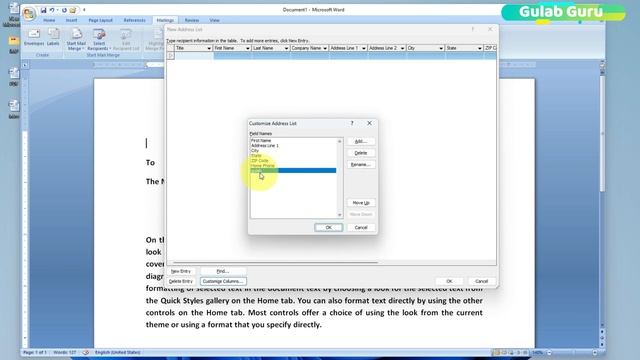Image resolution: width=640 pixels, height=360 pixels.
Task: Select the highlighted last field in Field Names
Action: pyautogui.click(x=293, y=171)
